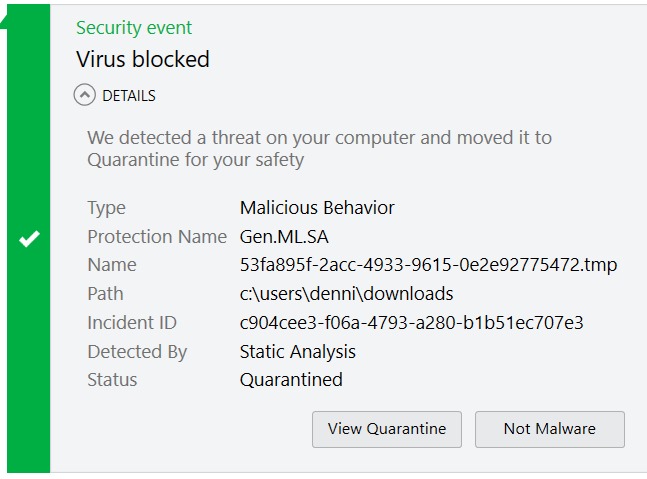Click the Quarantined status value
The height and width of the screenshot is (479, 647).
[x=291, y=380]
